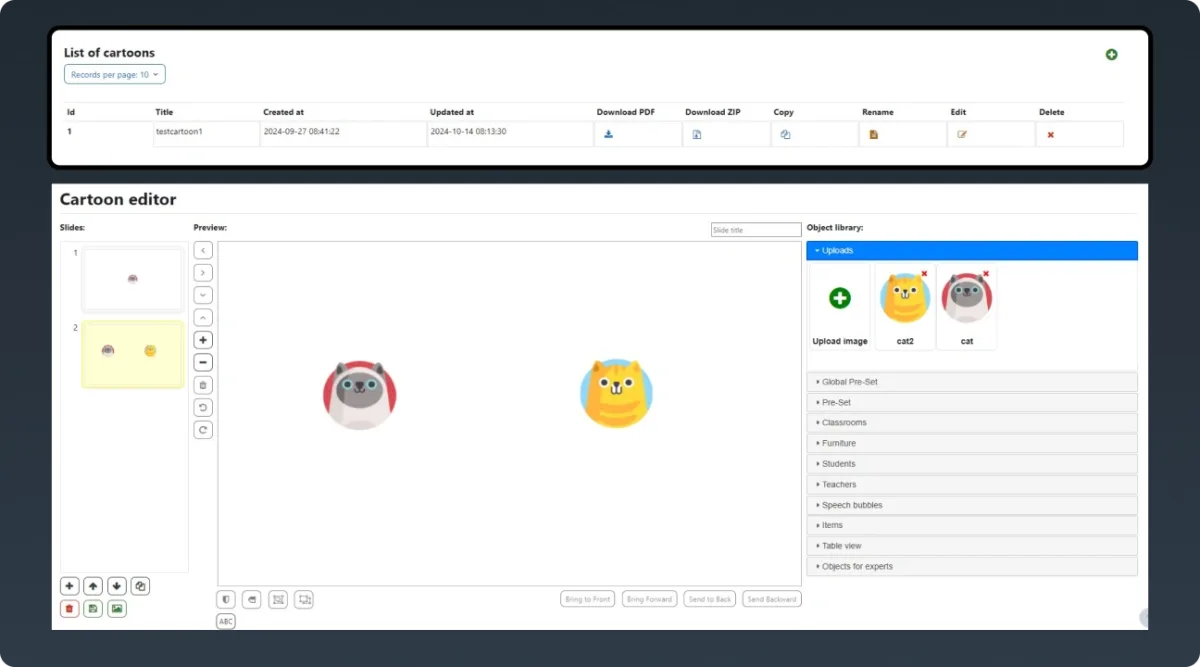This screenshot has height=667, width=1200.
Task: Add text with the ABC button
Action: pyautogui.click(x=226, y=621)
